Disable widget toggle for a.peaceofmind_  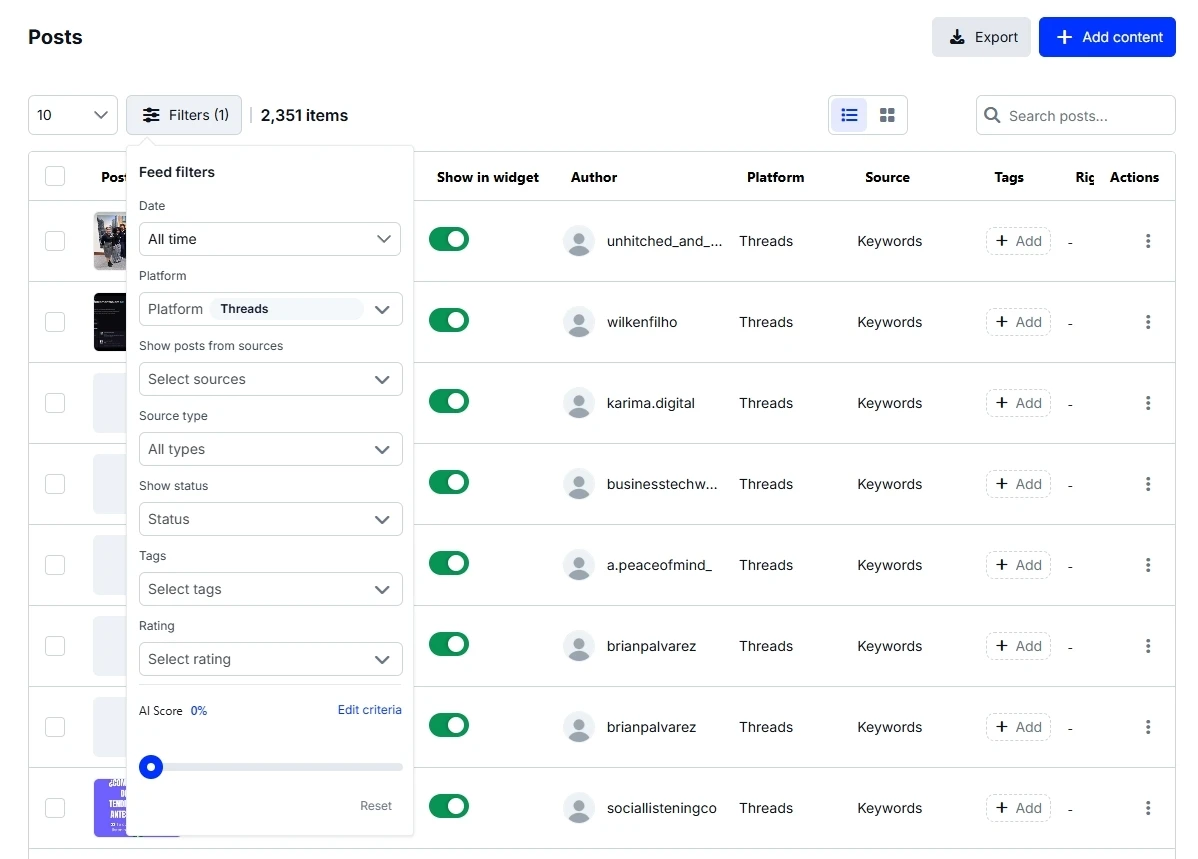point(448,563)
